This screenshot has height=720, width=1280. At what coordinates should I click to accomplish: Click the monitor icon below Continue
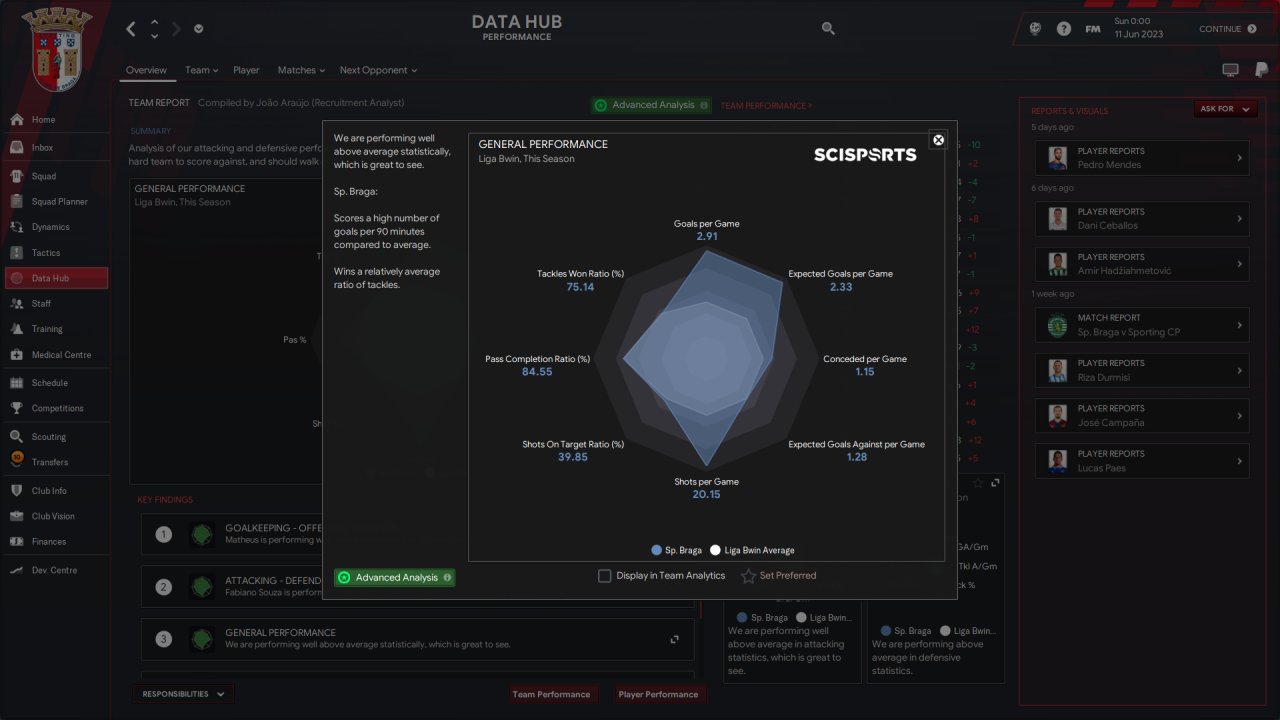click(1231, 70)
